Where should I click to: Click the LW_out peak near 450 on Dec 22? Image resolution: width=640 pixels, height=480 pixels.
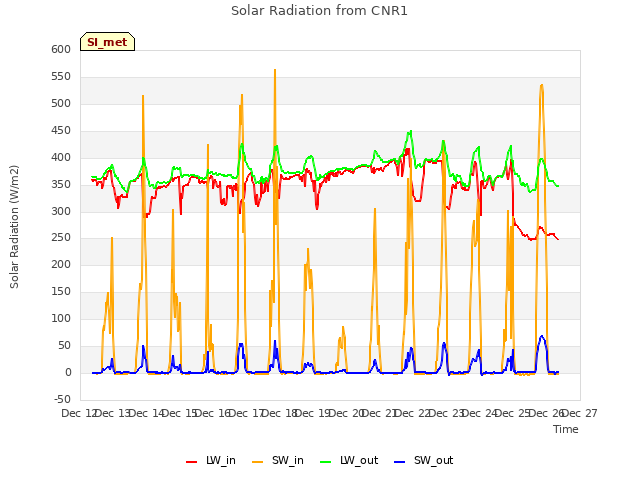pyautogui.click(x=411, y=131)
